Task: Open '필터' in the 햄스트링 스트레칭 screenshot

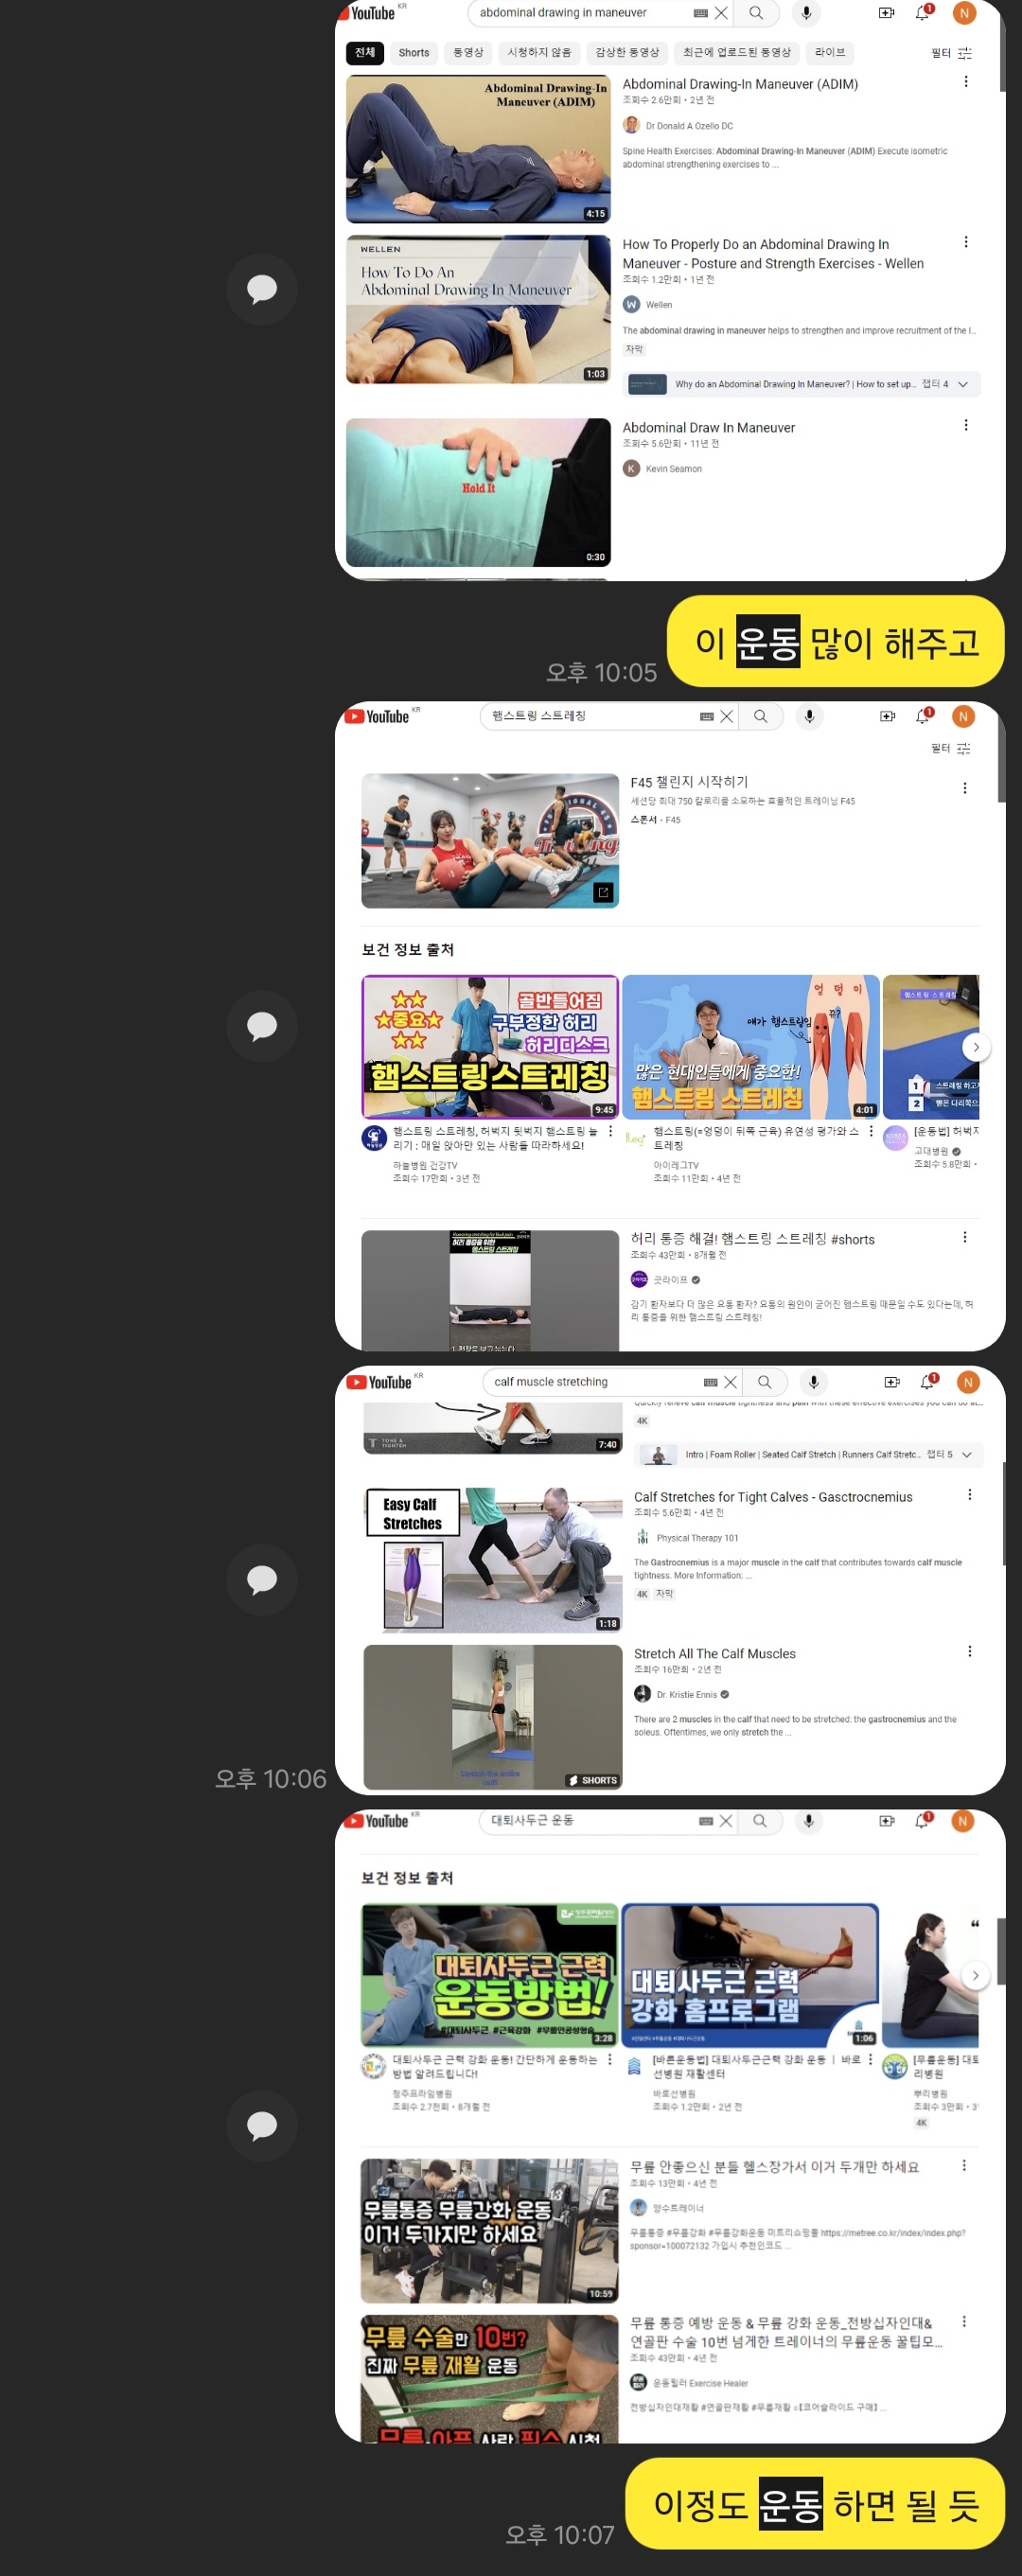Action: tap(951, 748)
